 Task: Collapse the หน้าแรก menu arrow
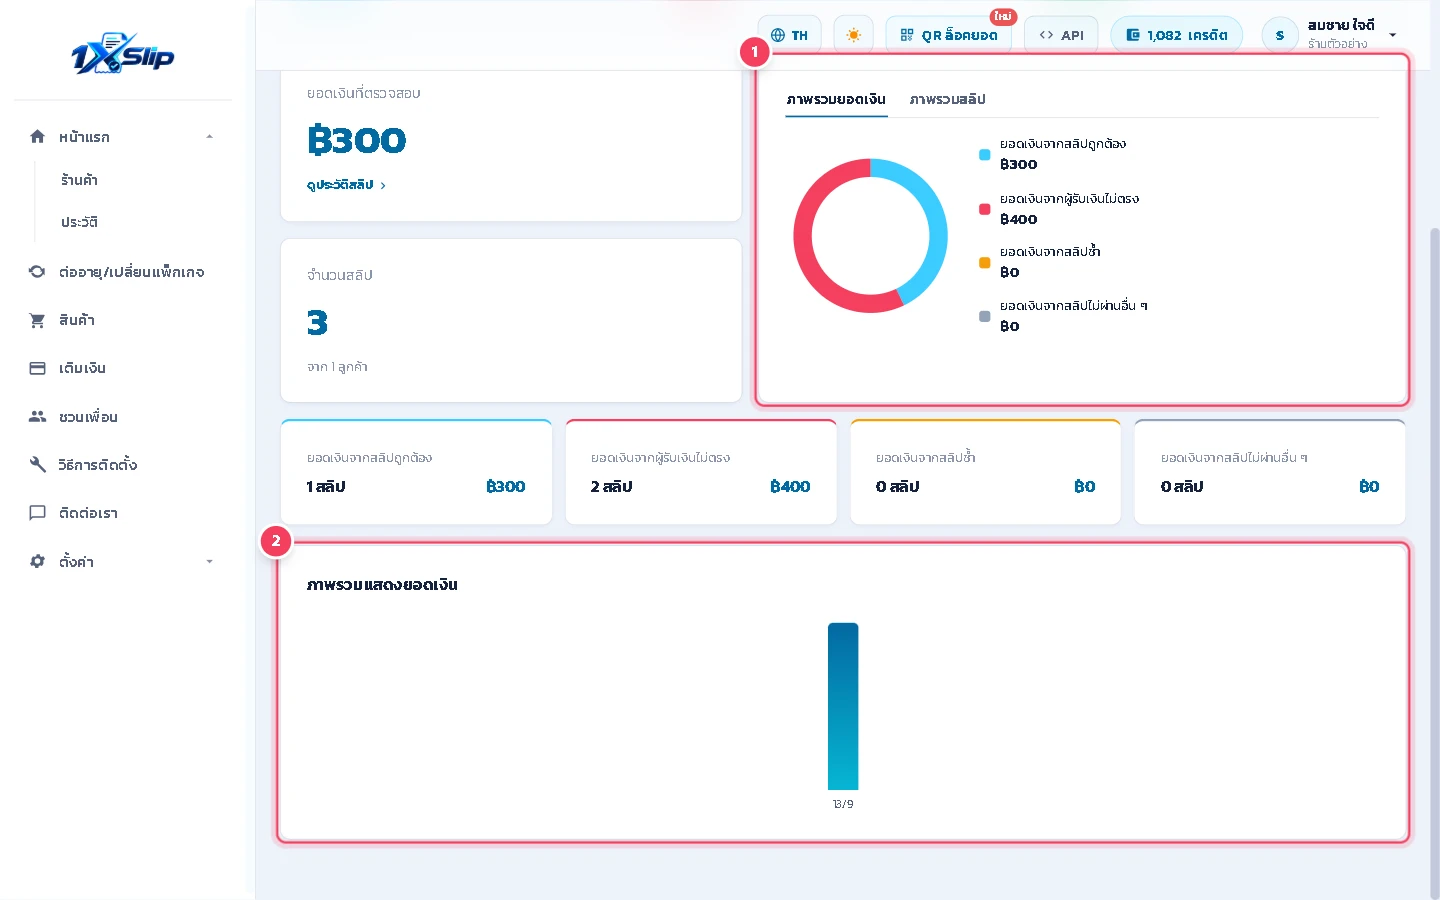pos(209,136)
